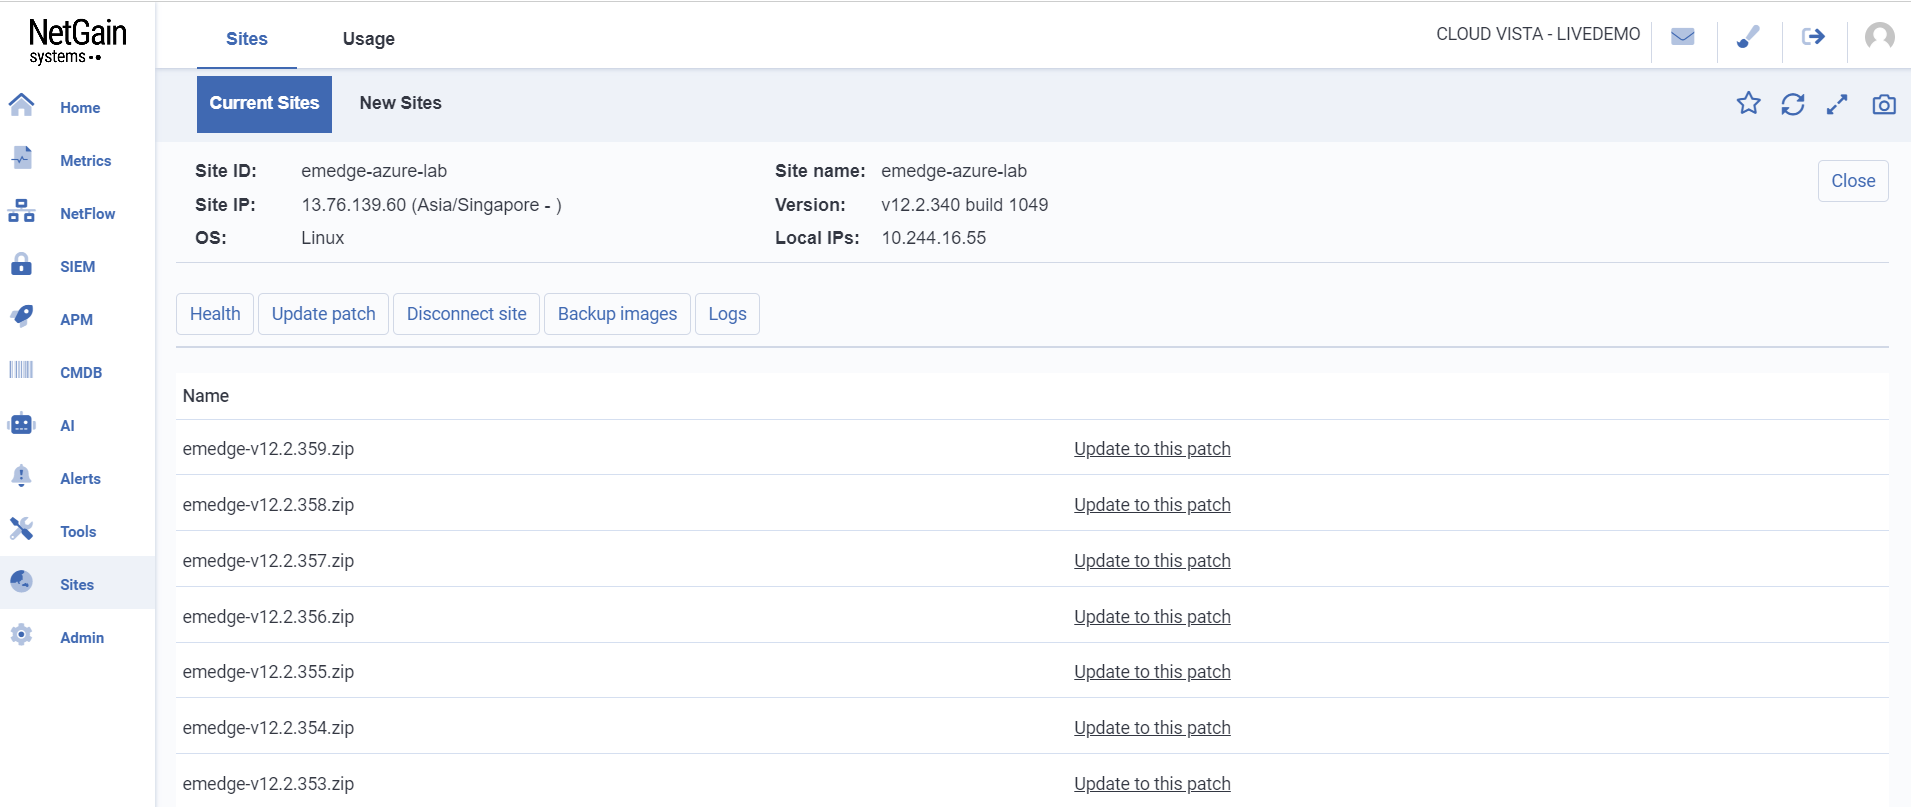Open Home from sidebar label

point(80,108)
